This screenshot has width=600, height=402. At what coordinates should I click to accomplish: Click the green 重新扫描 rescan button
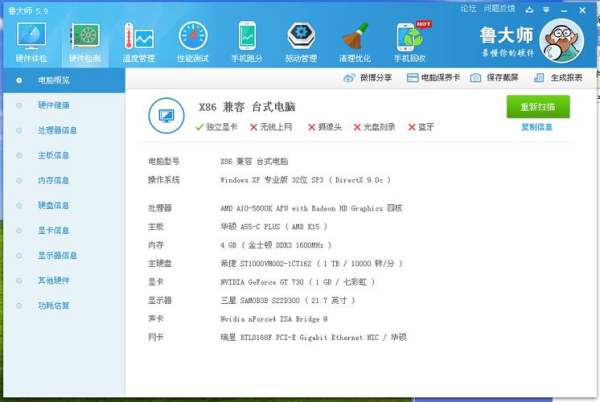(538, 107)
